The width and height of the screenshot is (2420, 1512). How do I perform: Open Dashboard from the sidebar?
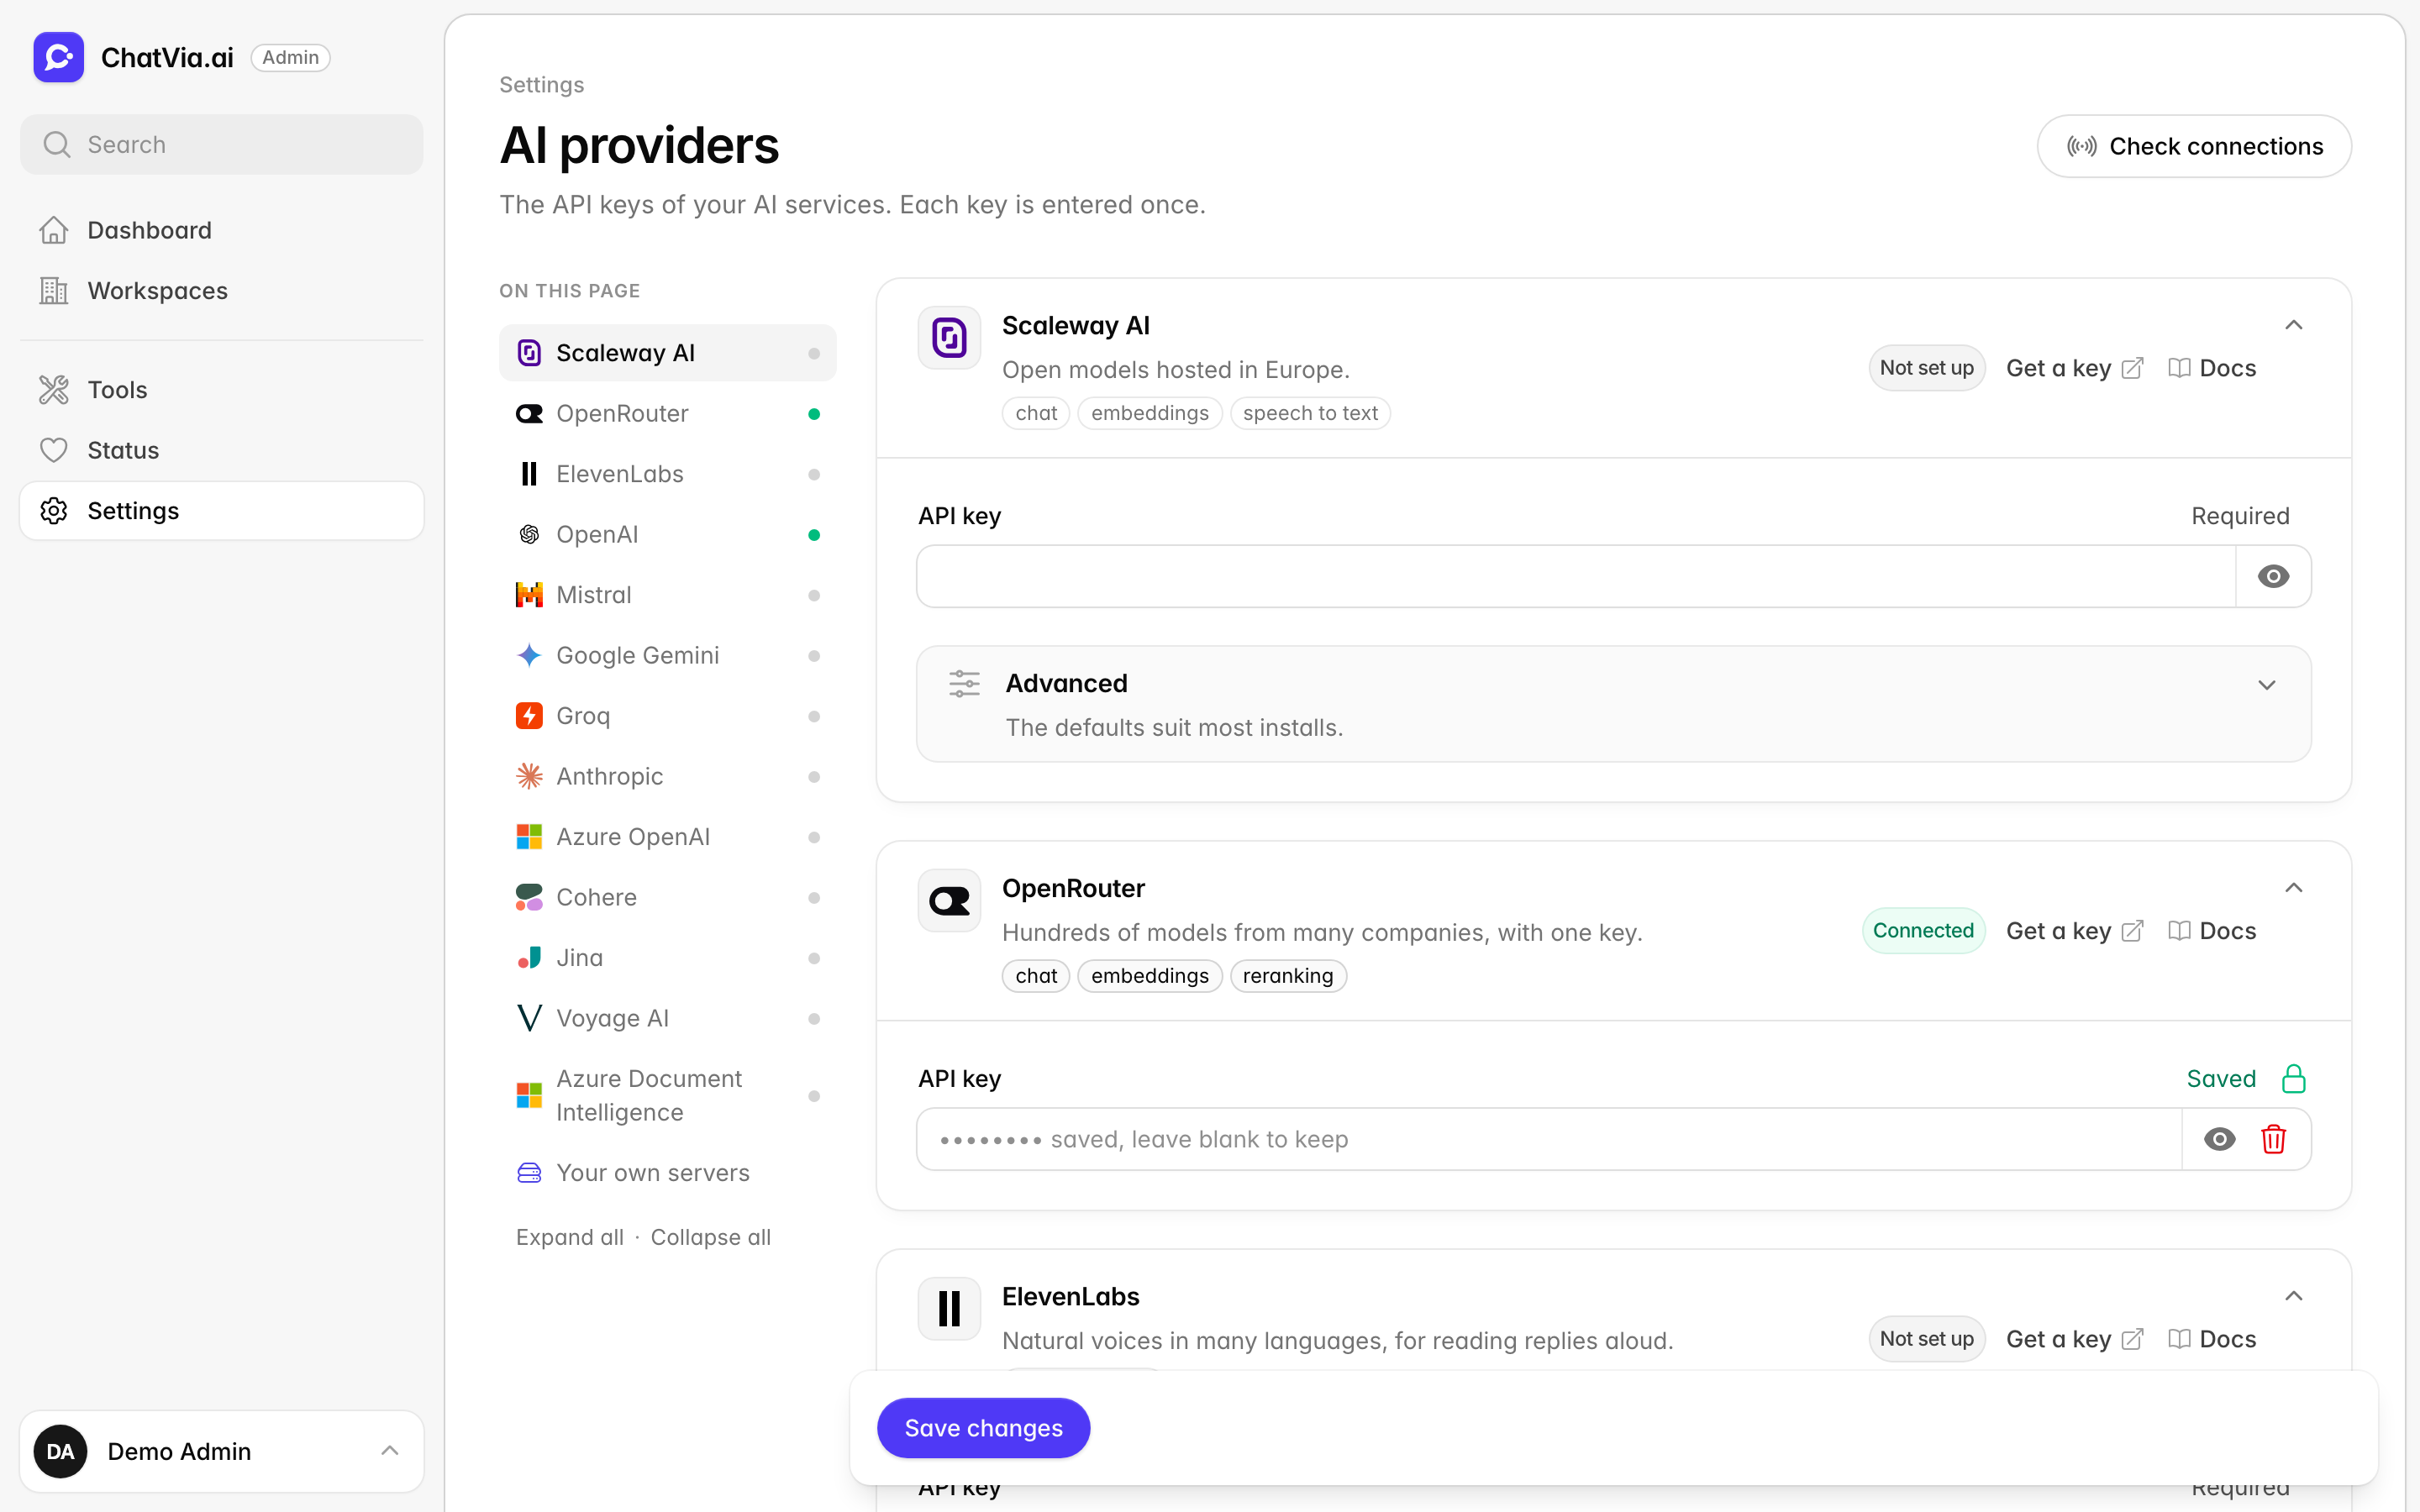221,230
